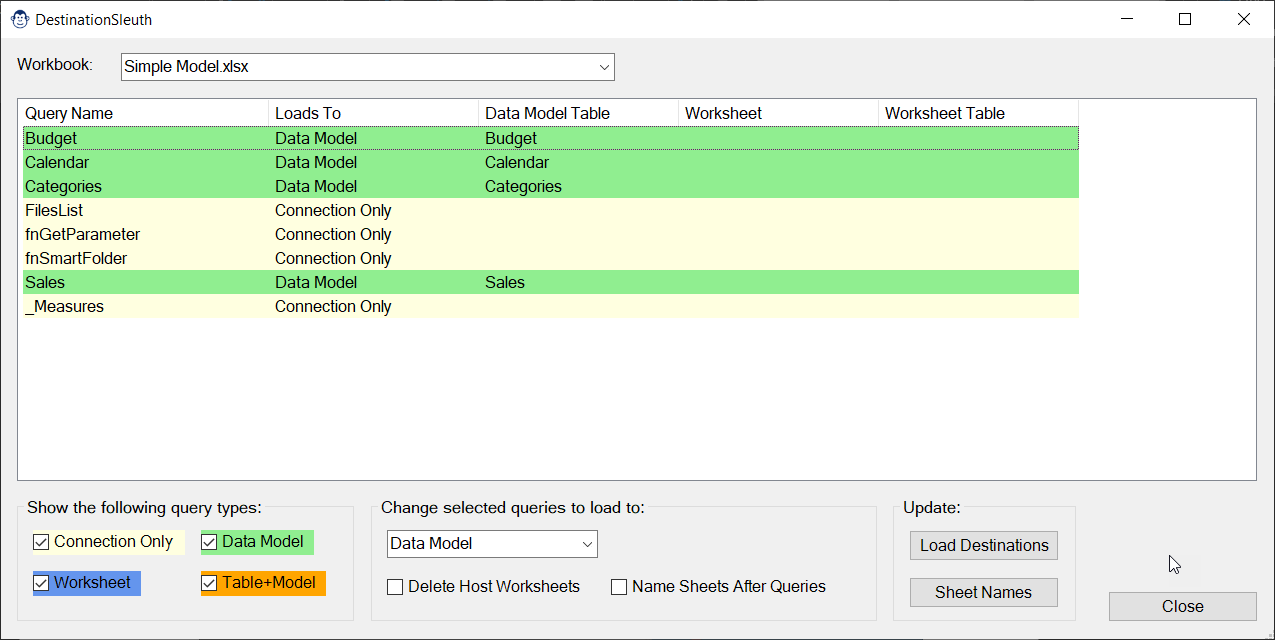Disable the Table+Model query type filter
This screenshot has width=1275, height=640.
pos(210,583)
